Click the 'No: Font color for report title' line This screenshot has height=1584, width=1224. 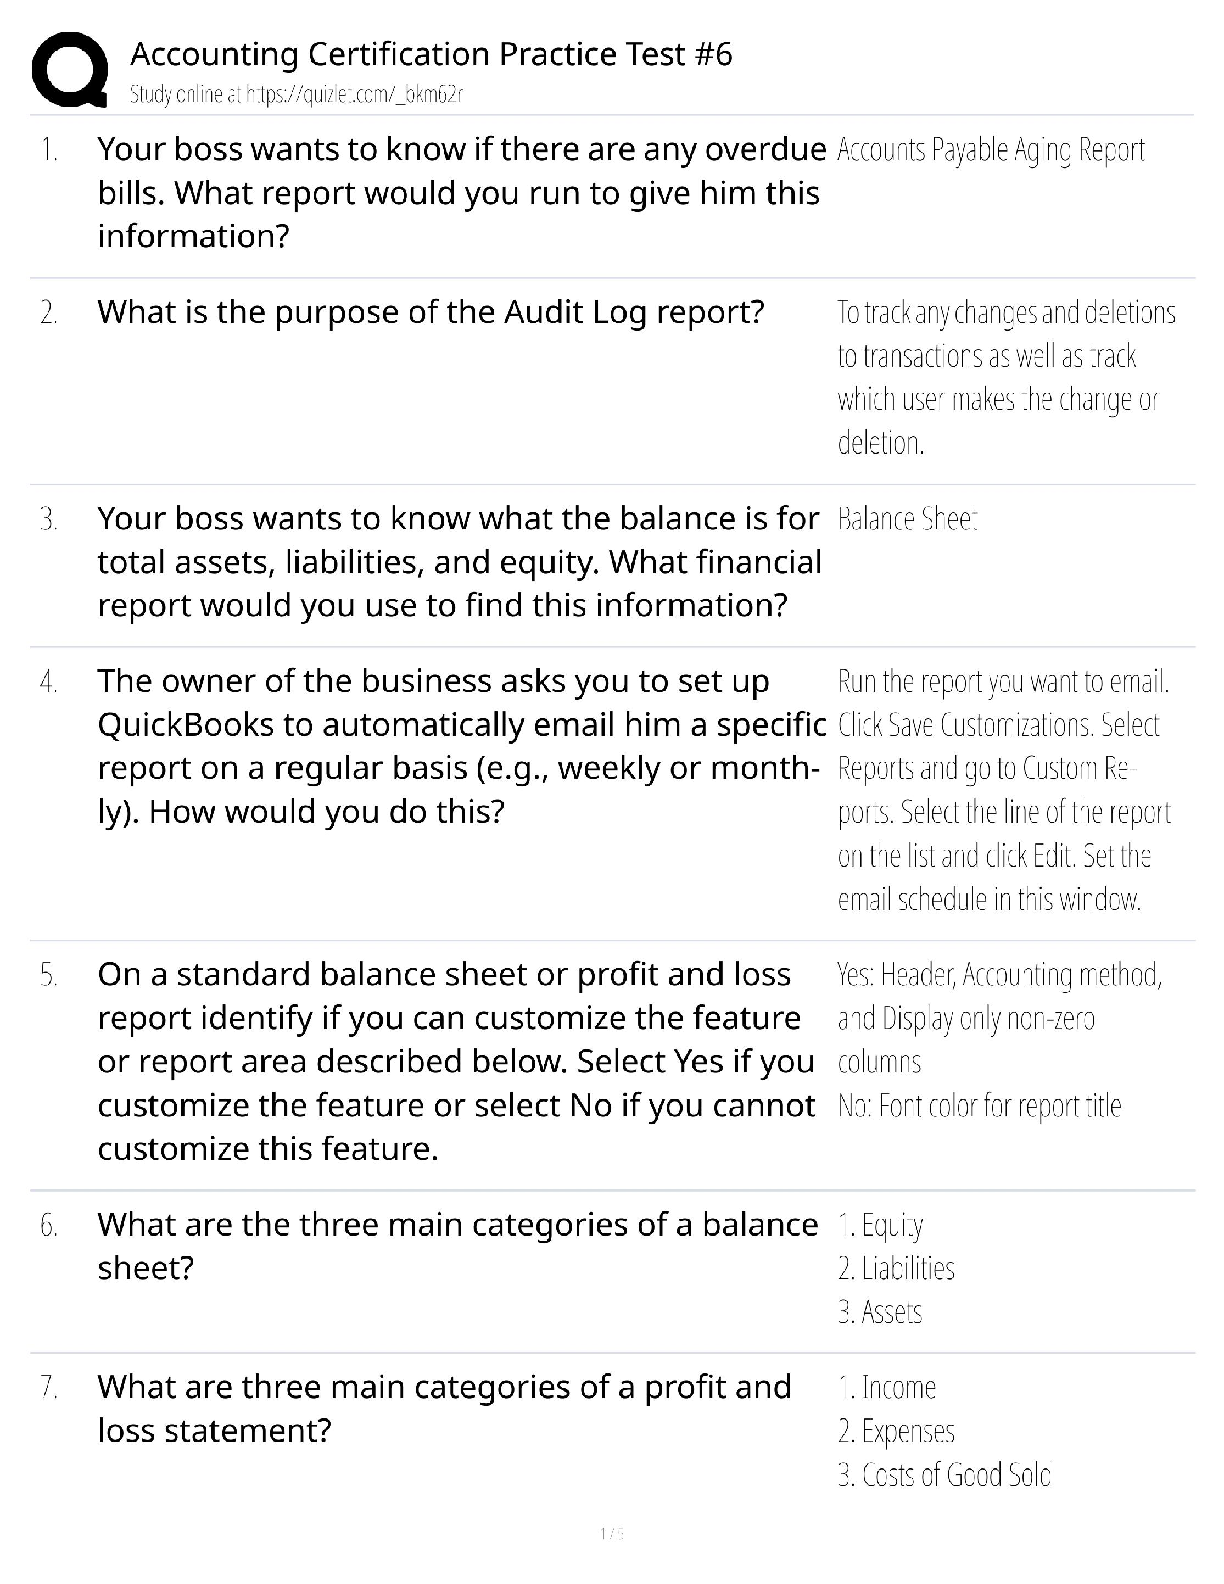point(979,1106)
